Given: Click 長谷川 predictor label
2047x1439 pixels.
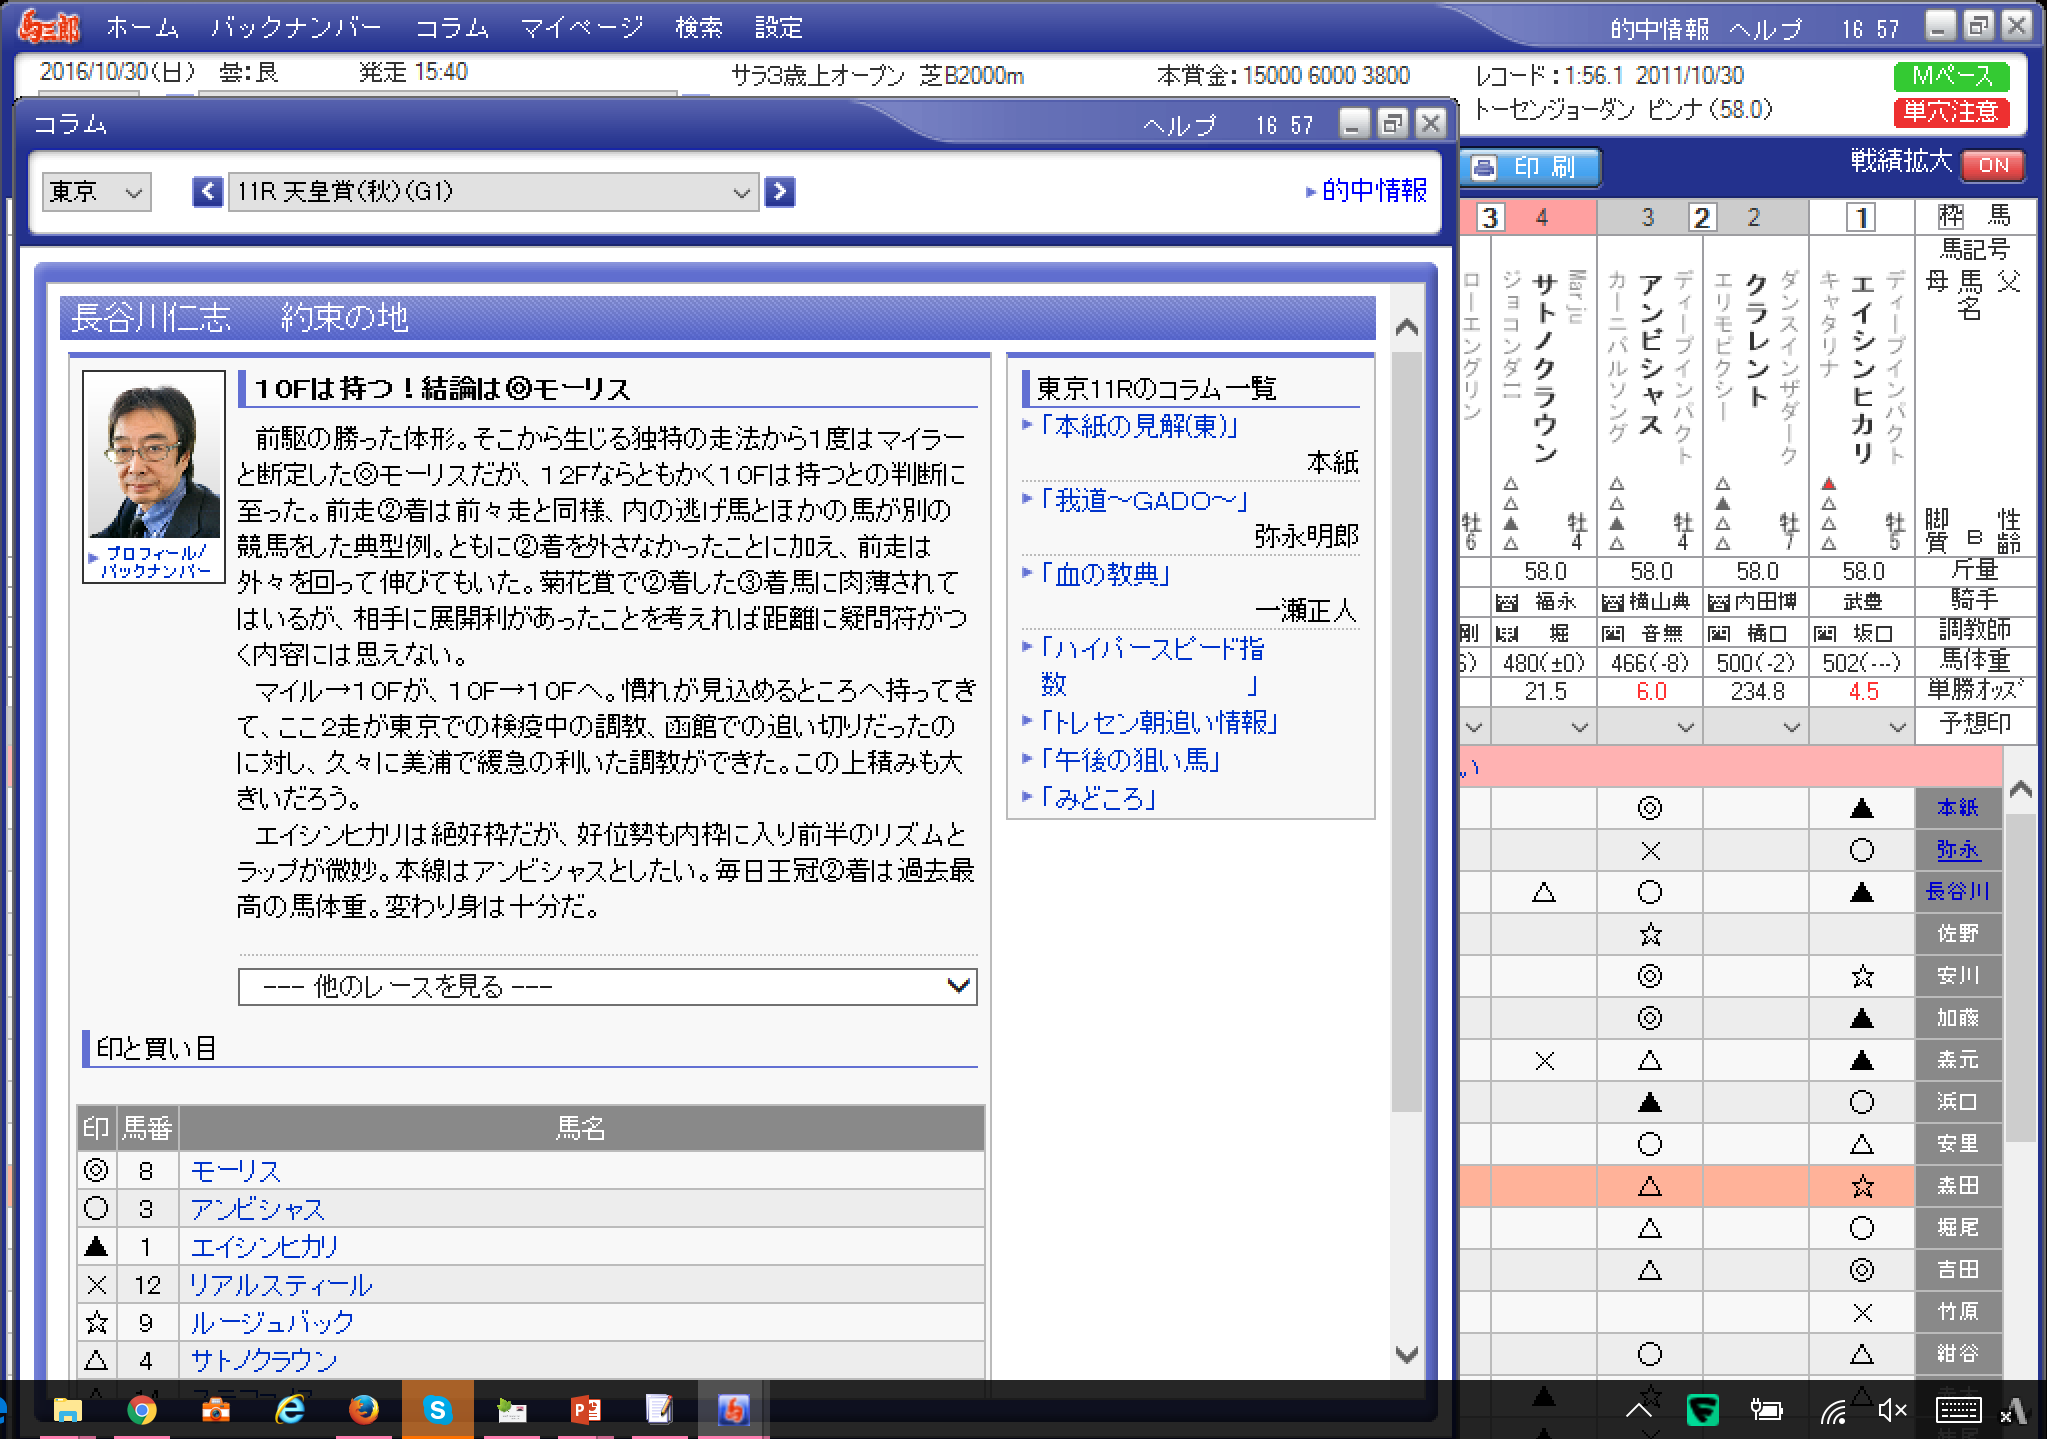Looking at the screenshot, I should pos(1957,892).
